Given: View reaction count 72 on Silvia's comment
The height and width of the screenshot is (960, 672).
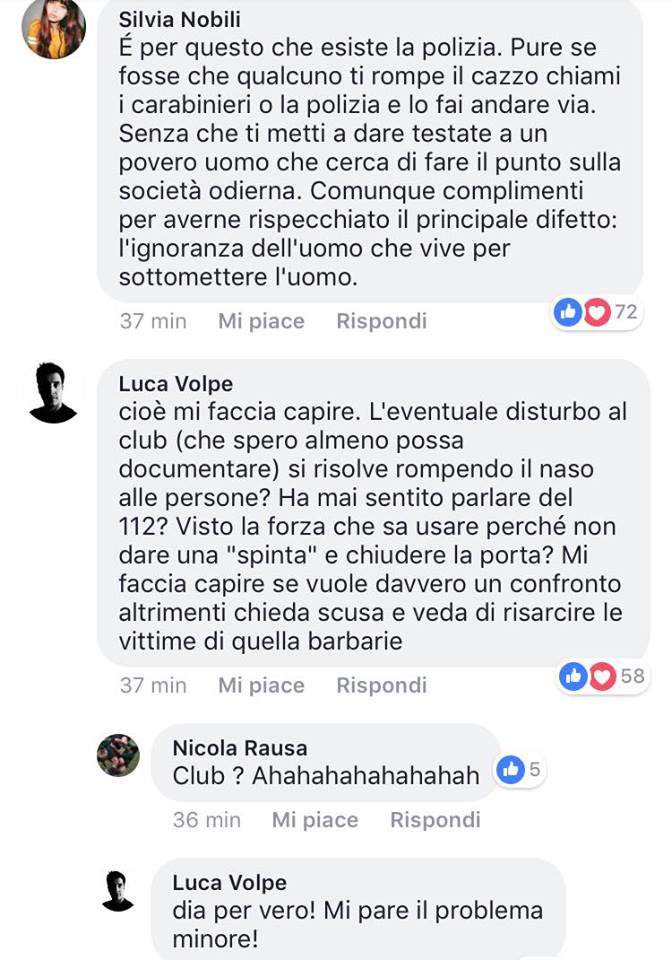Looking at the screenshot, I should click(625, 312).
